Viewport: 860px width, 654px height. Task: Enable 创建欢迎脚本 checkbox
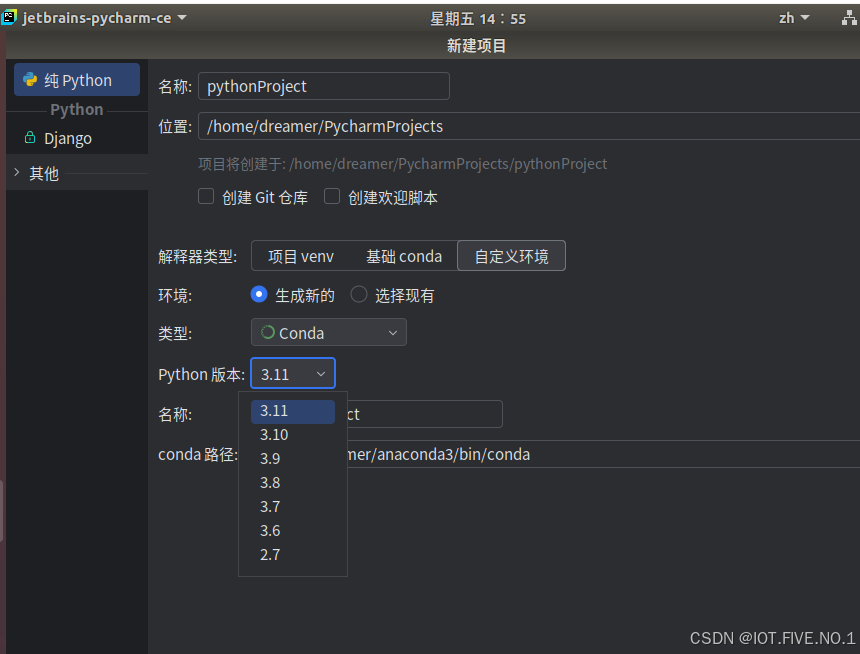click(332, 196)
